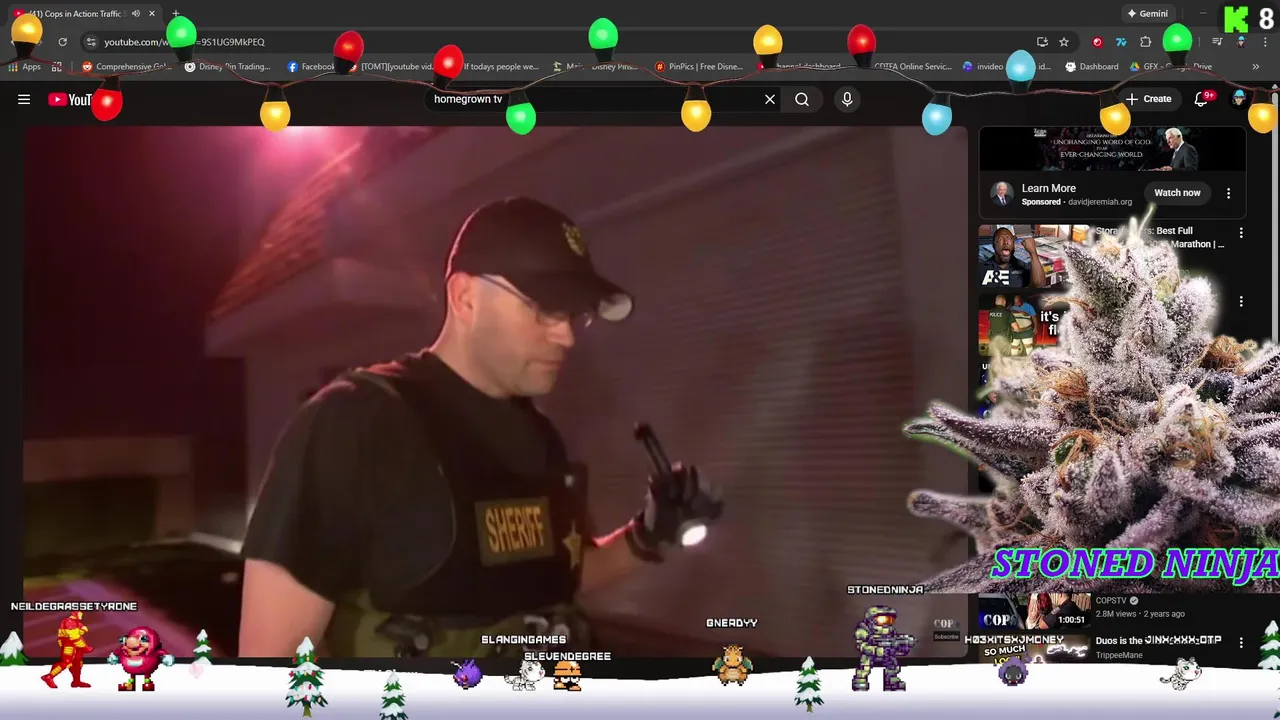Image resolution: width=1280 pixels, height=720 pixels.
Task: Reload the page with the browser refresh icon
Action: click(62, 42)
